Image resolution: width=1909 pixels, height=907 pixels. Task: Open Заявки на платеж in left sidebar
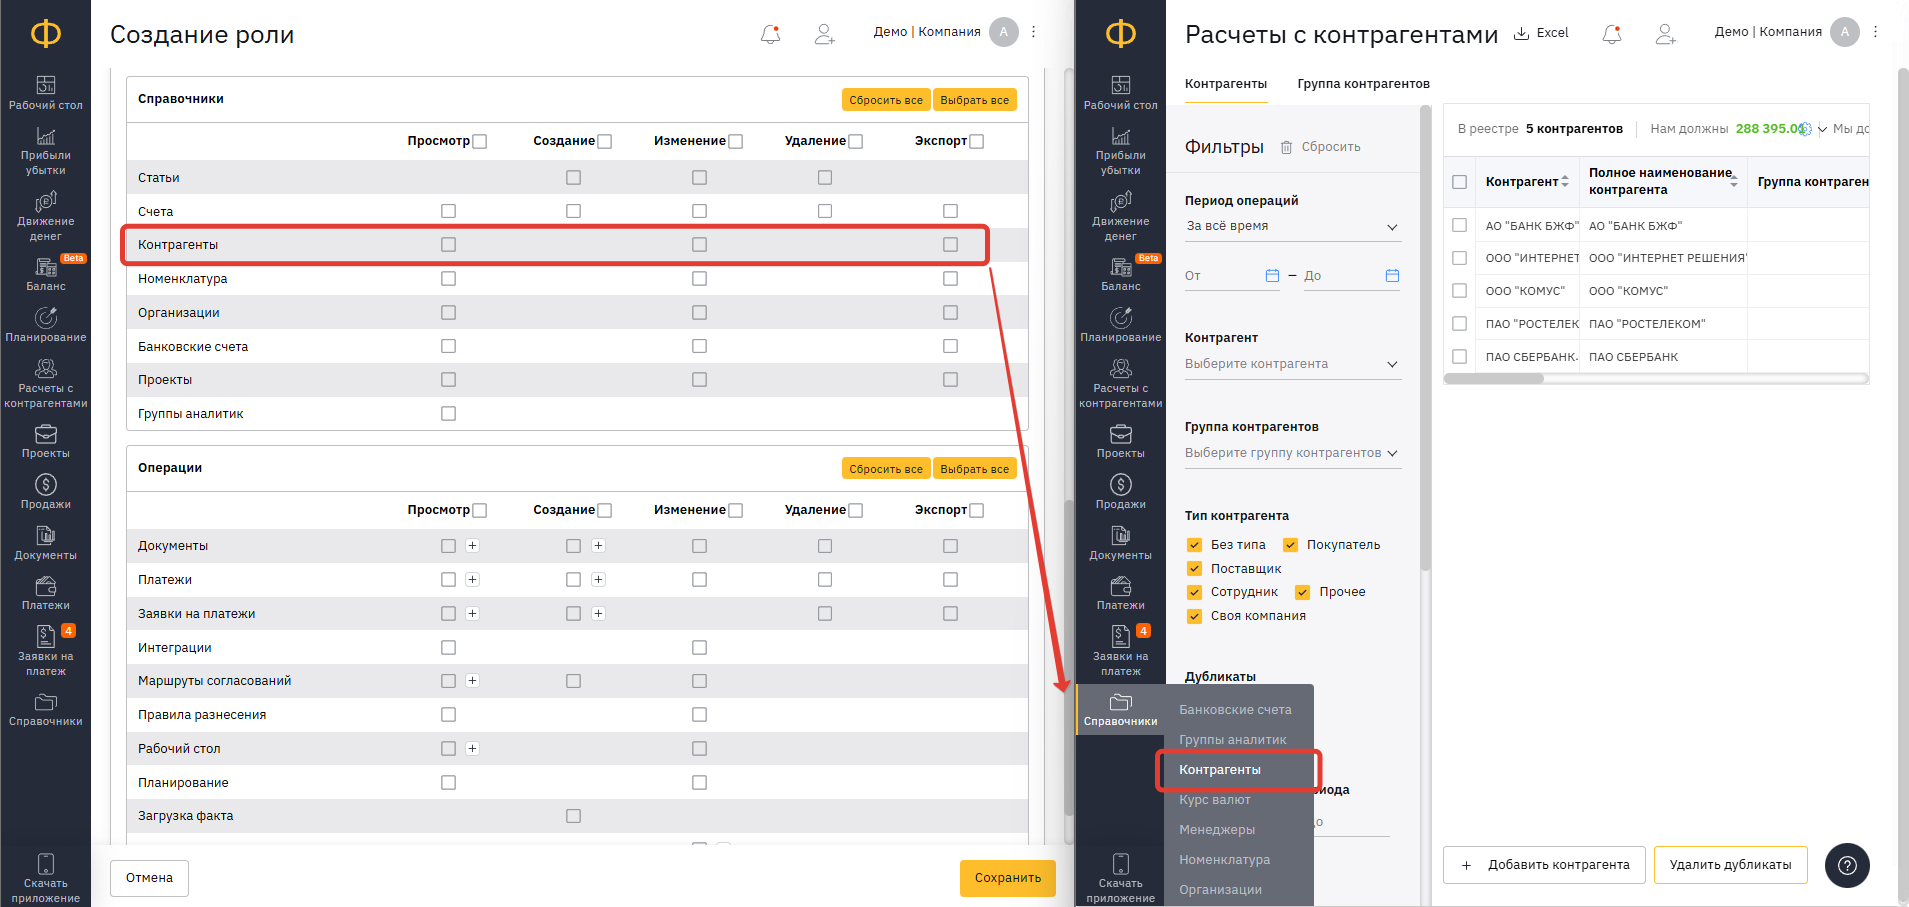46,650
